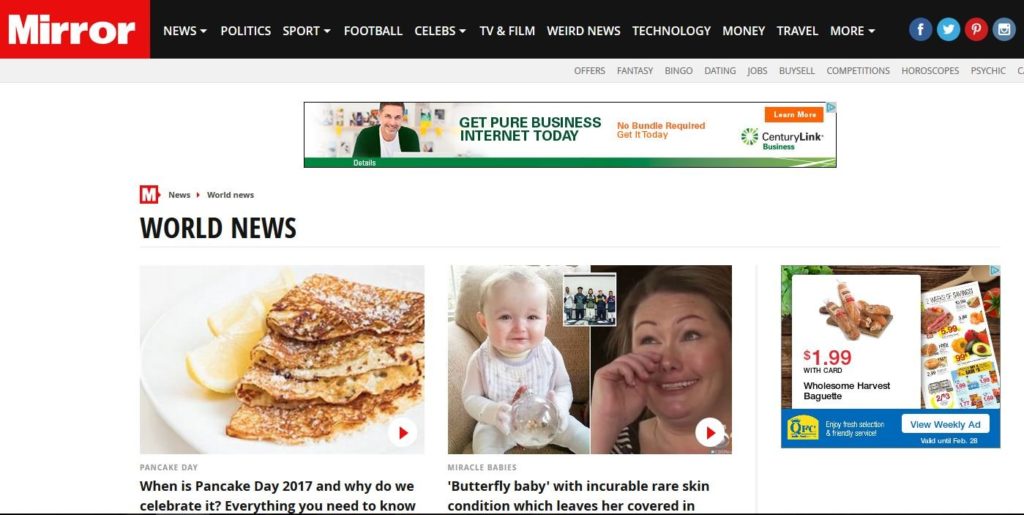Open the Mirror Twitter icon
1024x515 pixels.
pyautogui.click(x=948, y=29)
